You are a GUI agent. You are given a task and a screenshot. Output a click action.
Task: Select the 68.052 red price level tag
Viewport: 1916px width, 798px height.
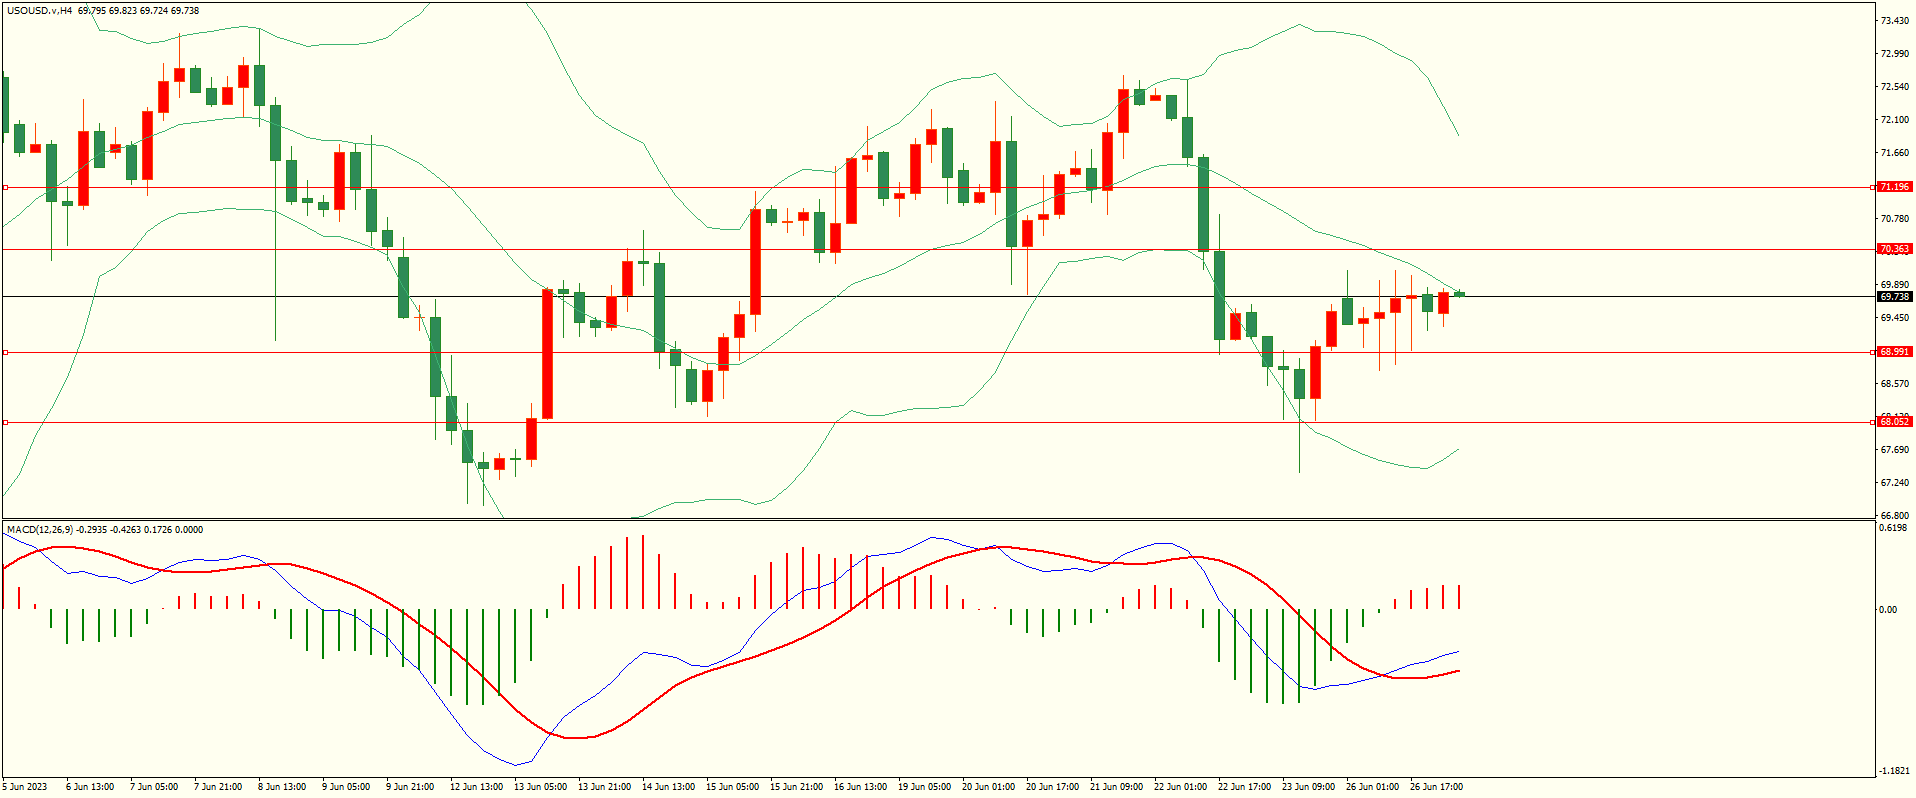point(1894,422)
